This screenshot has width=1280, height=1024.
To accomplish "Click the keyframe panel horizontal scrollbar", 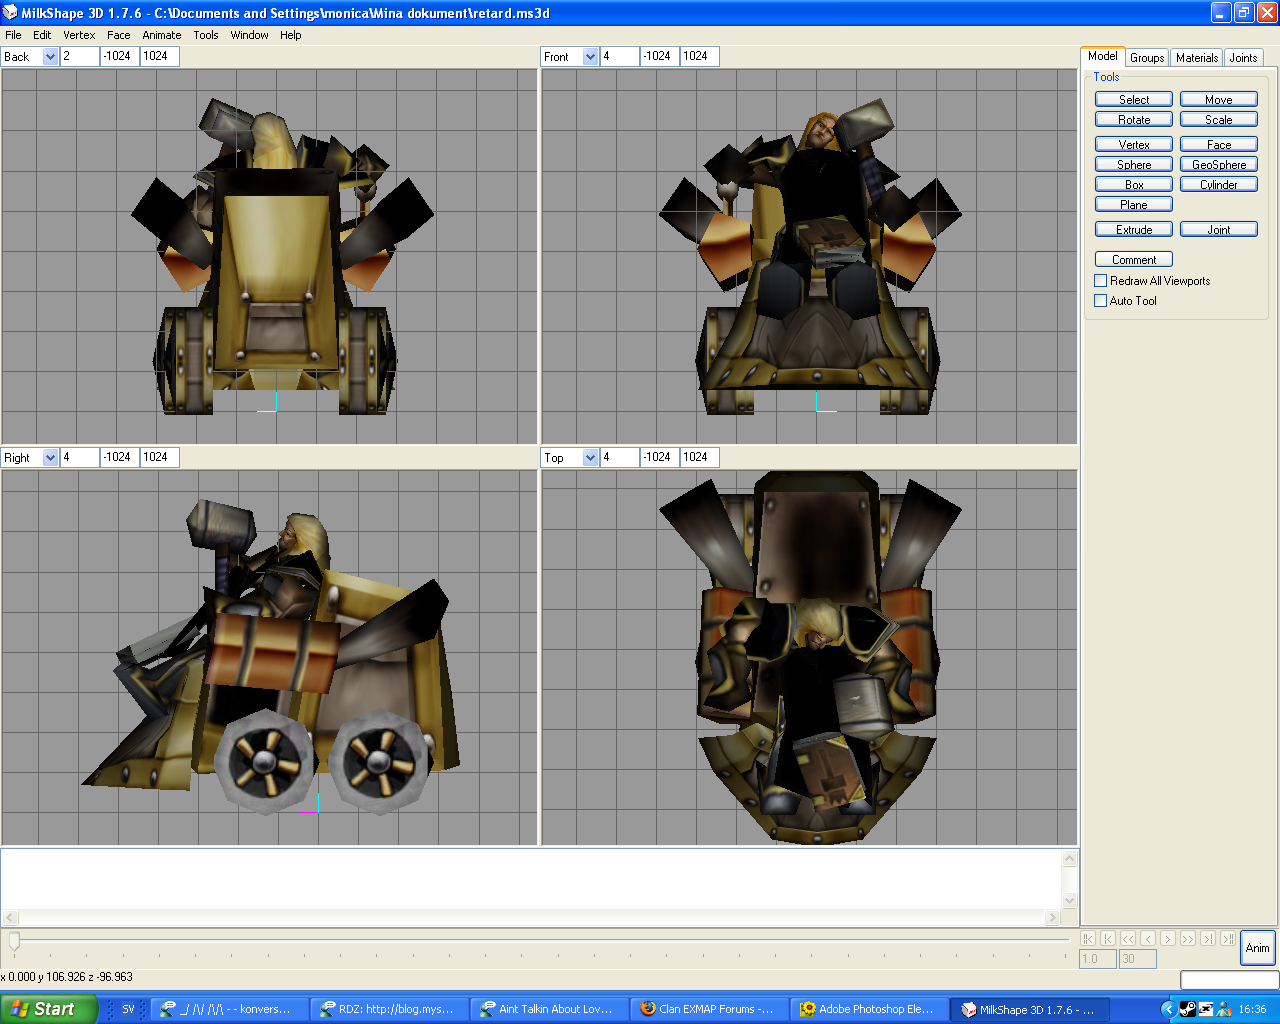I will click(x=531, y=918).
